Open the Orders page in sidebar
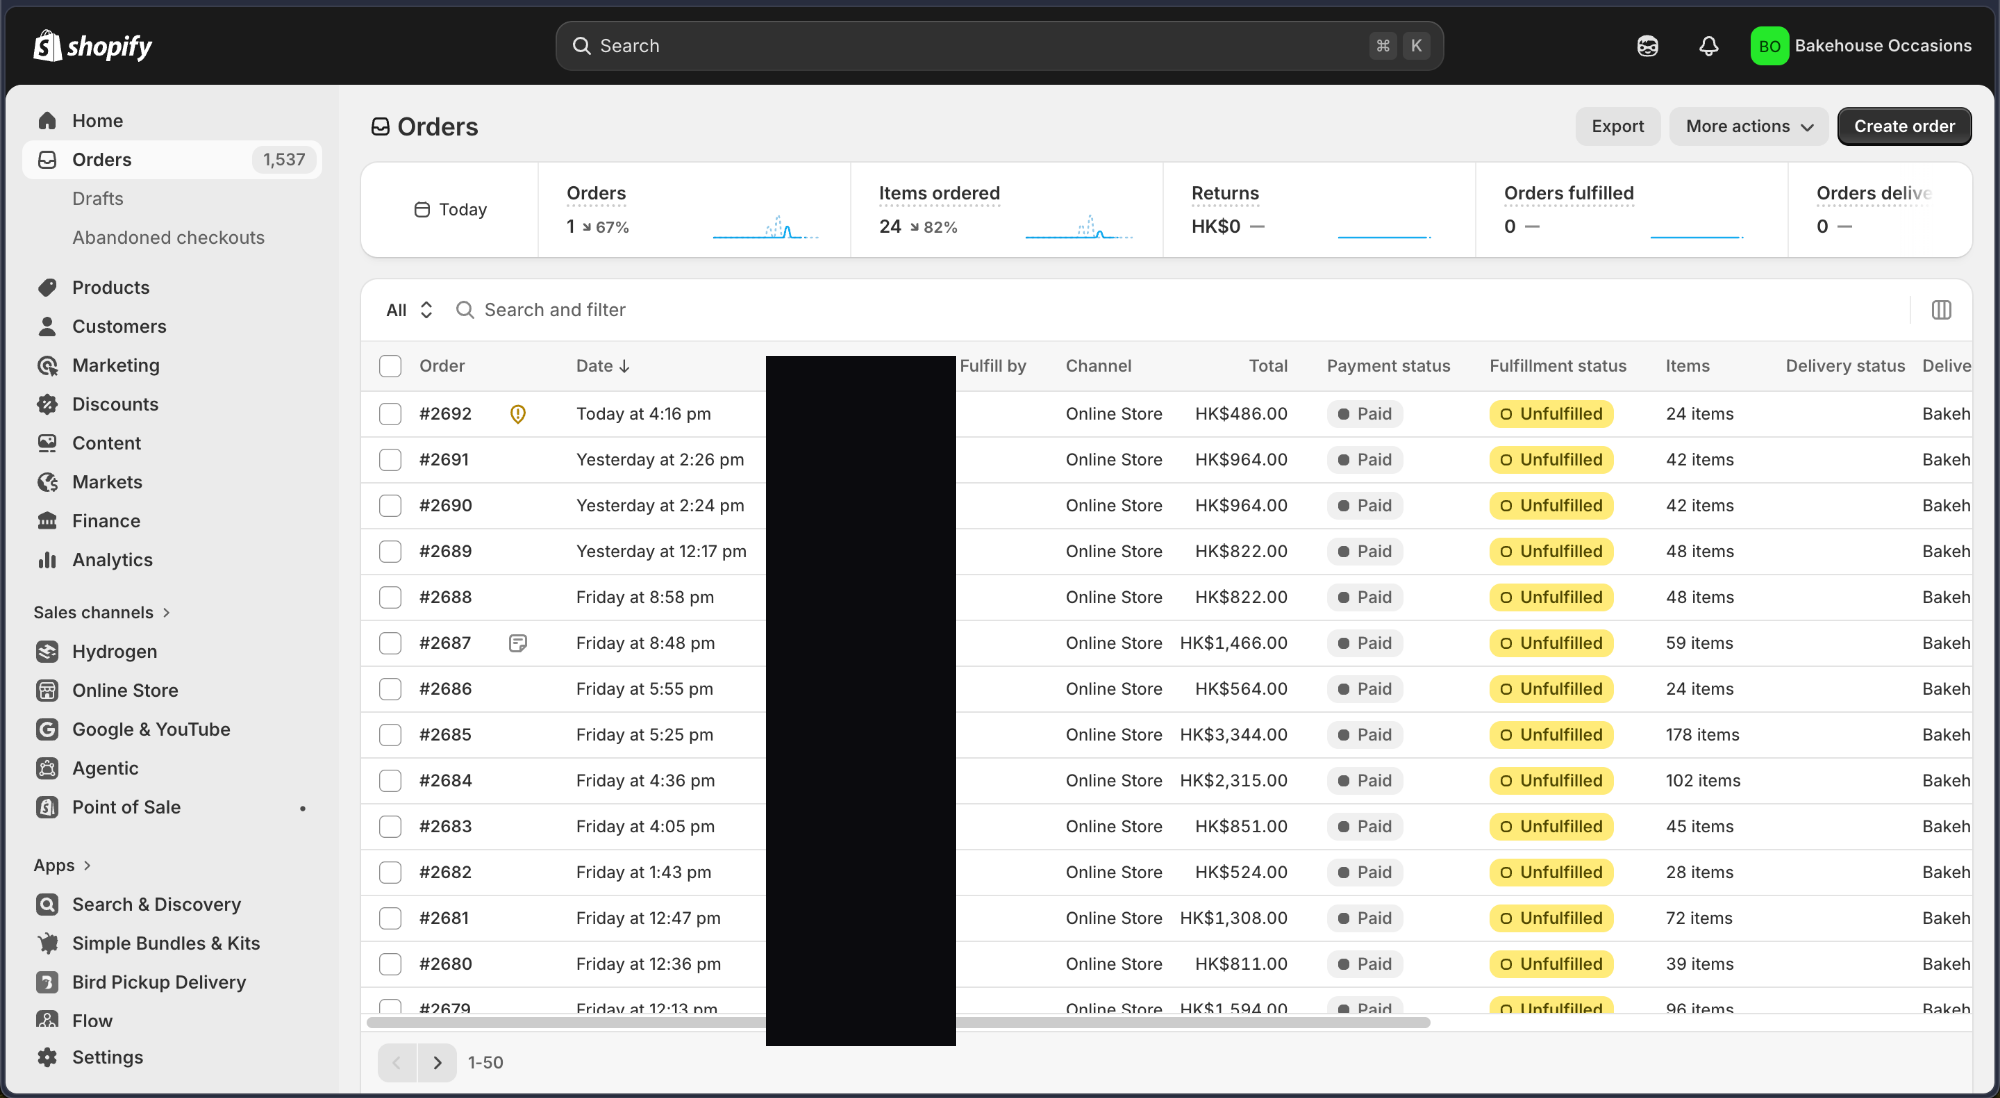Screen dimensions: 2000x1098 172,160
